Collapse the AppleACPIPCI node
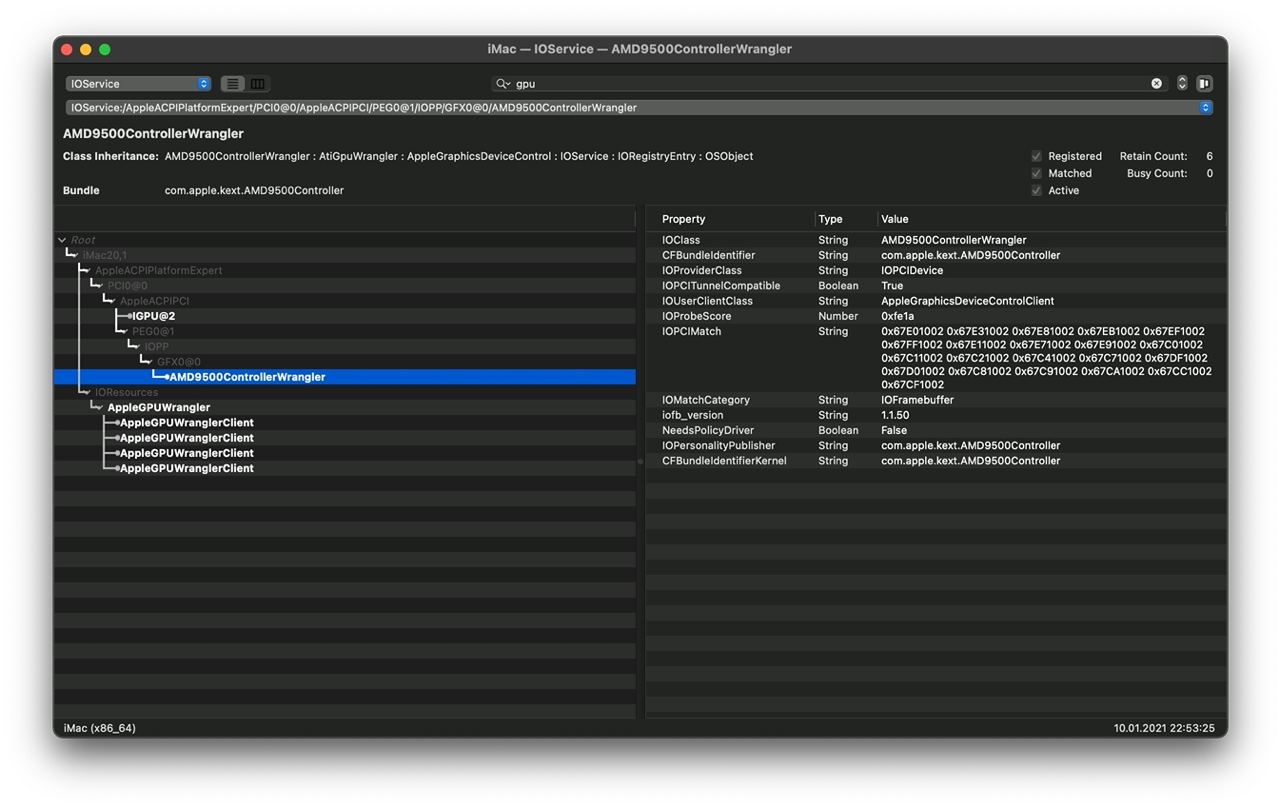 (x=111, y=301)
